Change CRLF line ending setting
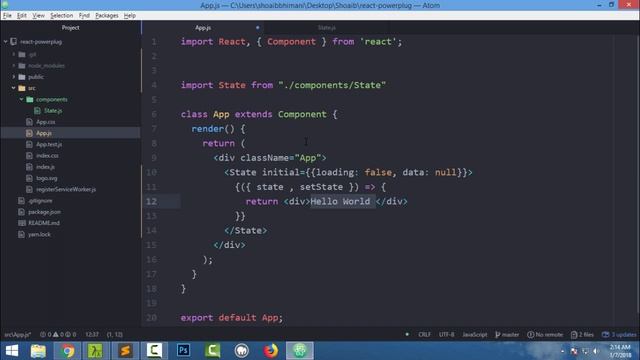640x360 pixels. pos(424,335)
